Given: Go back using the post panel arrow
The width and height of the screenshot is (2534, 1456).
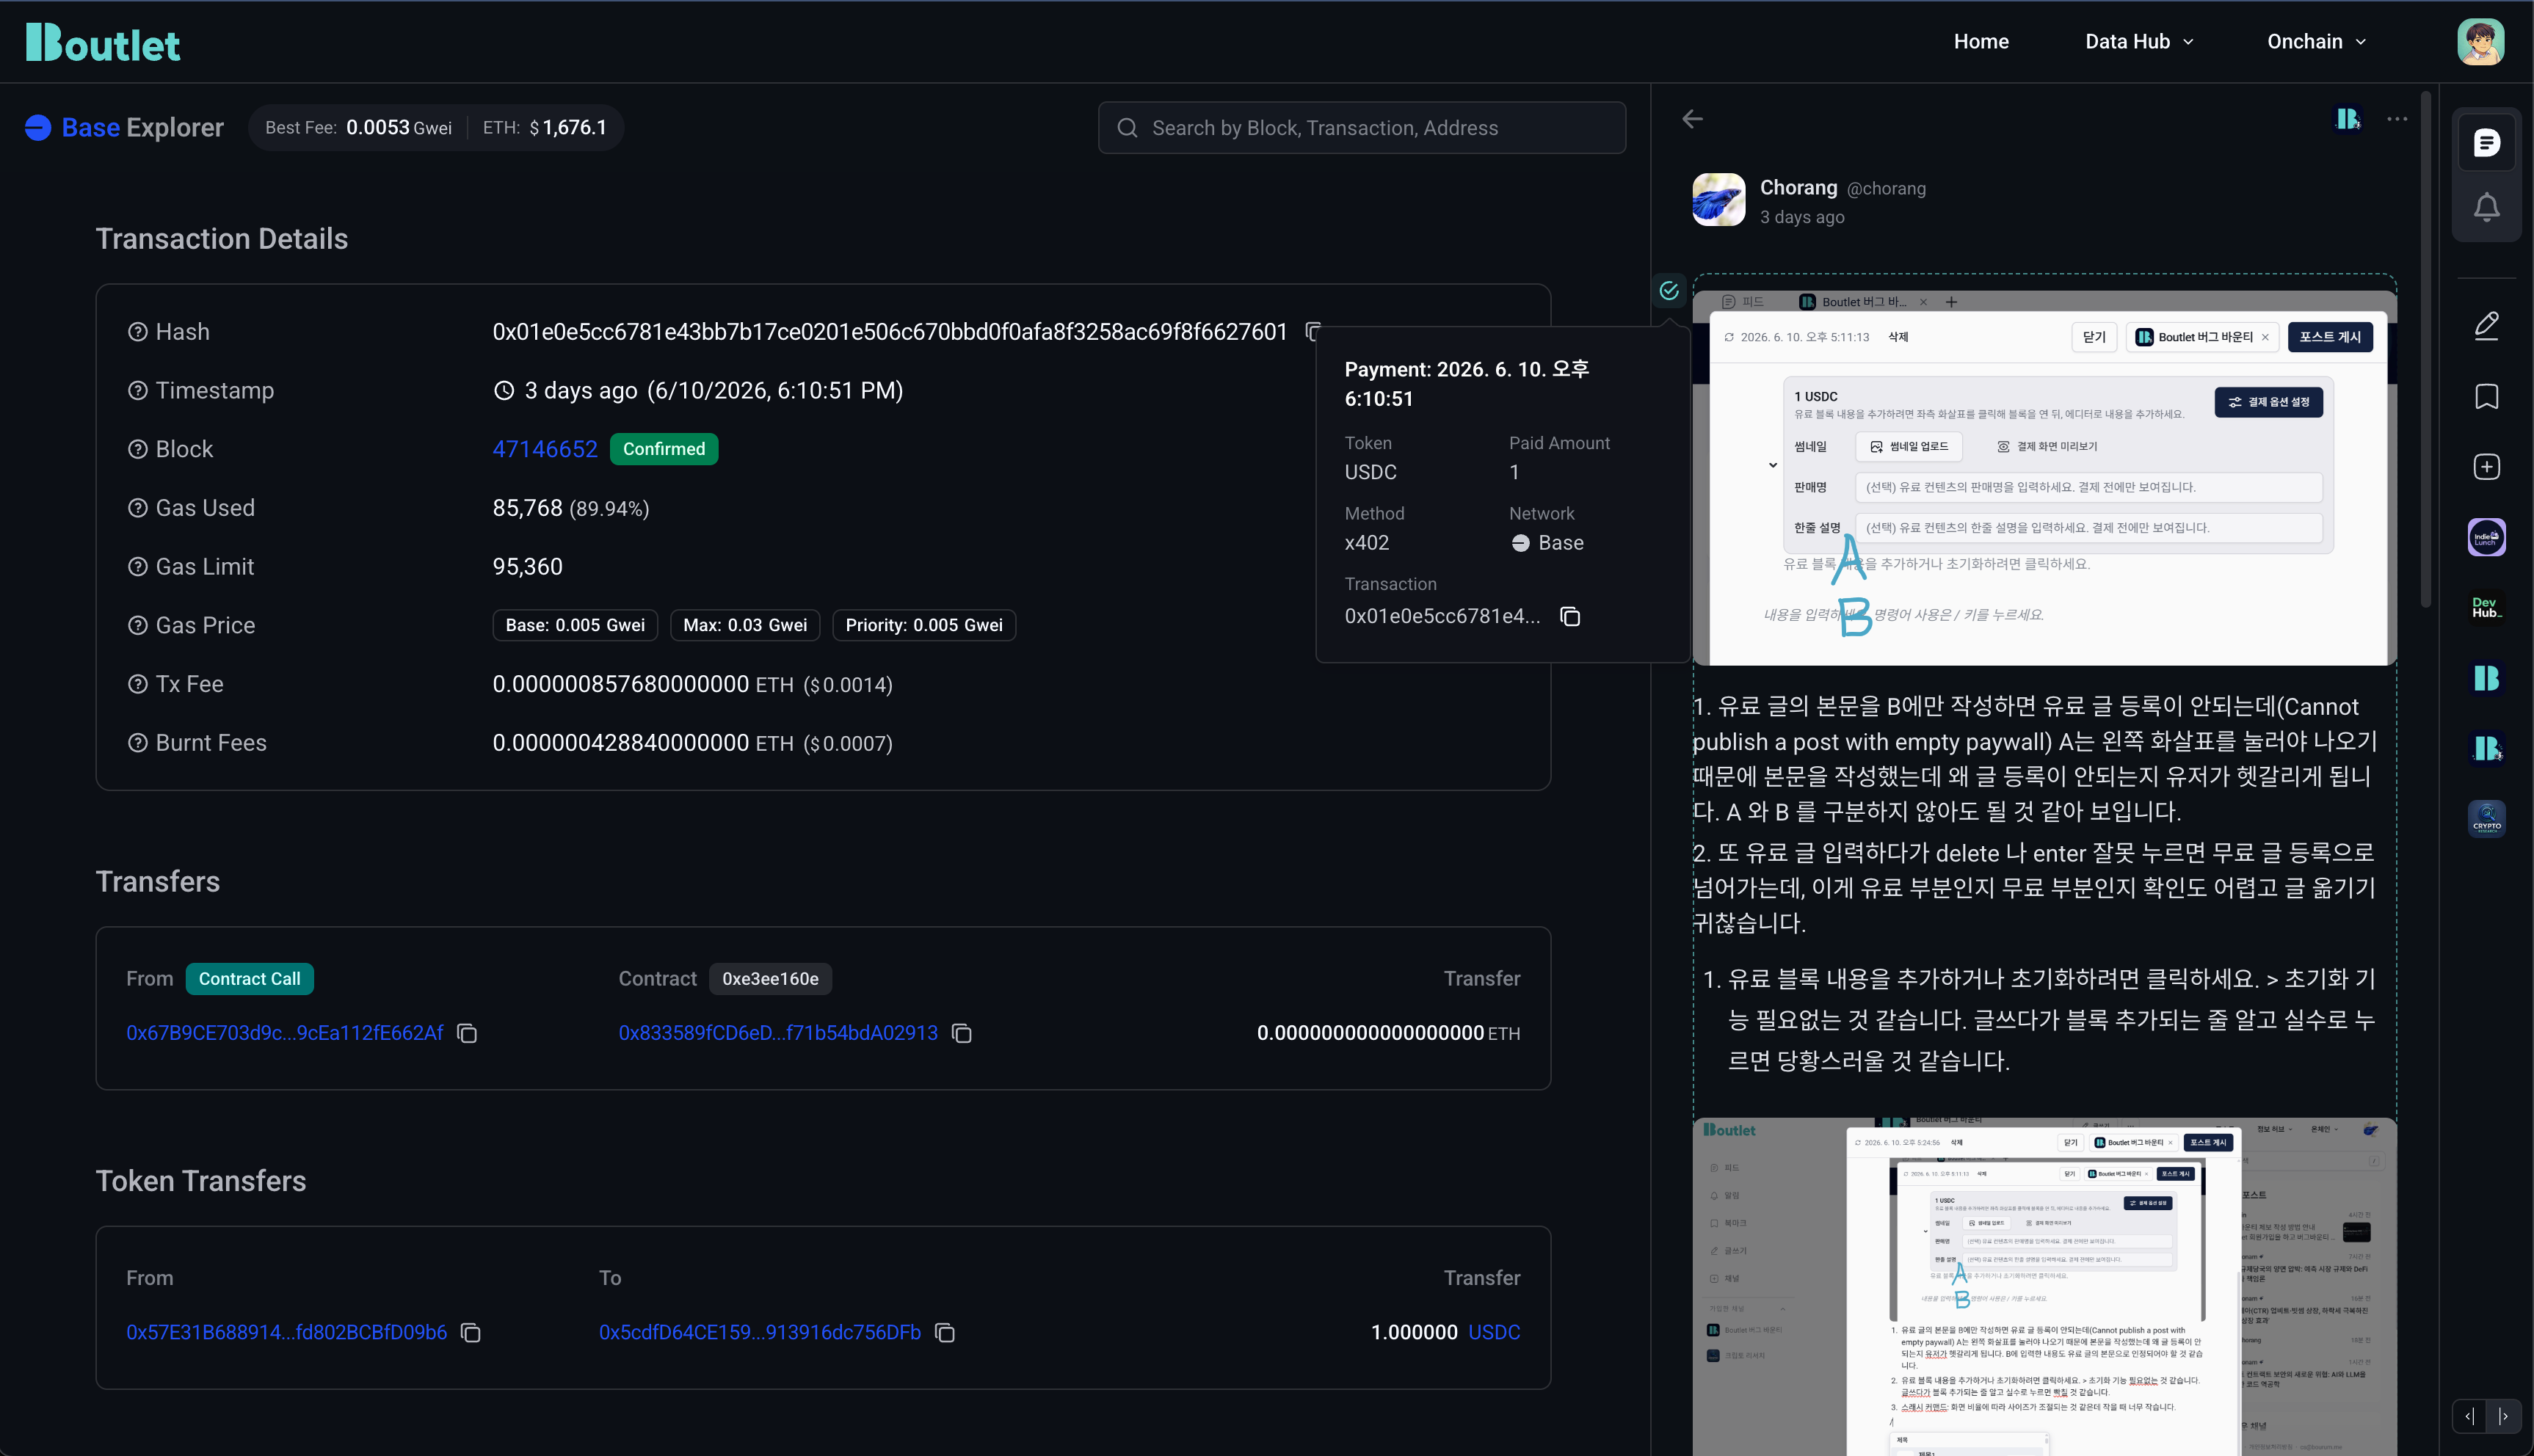Looking at the screenshot, I should point(1692,119).
